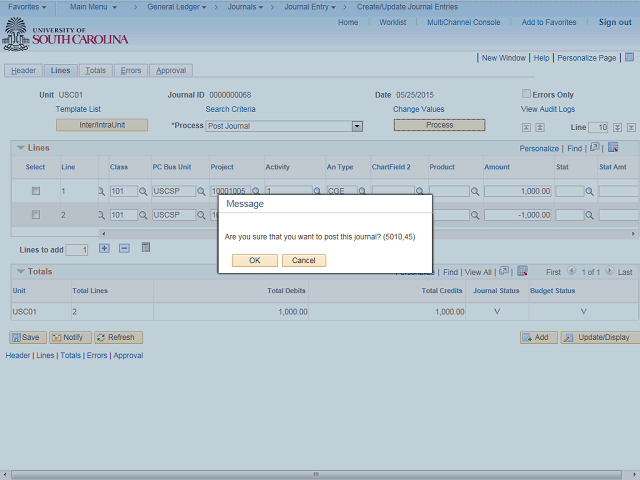Click Personalize in the Lines grid
The height and width of the screenshot is (480, 640).
click(539, 149)
